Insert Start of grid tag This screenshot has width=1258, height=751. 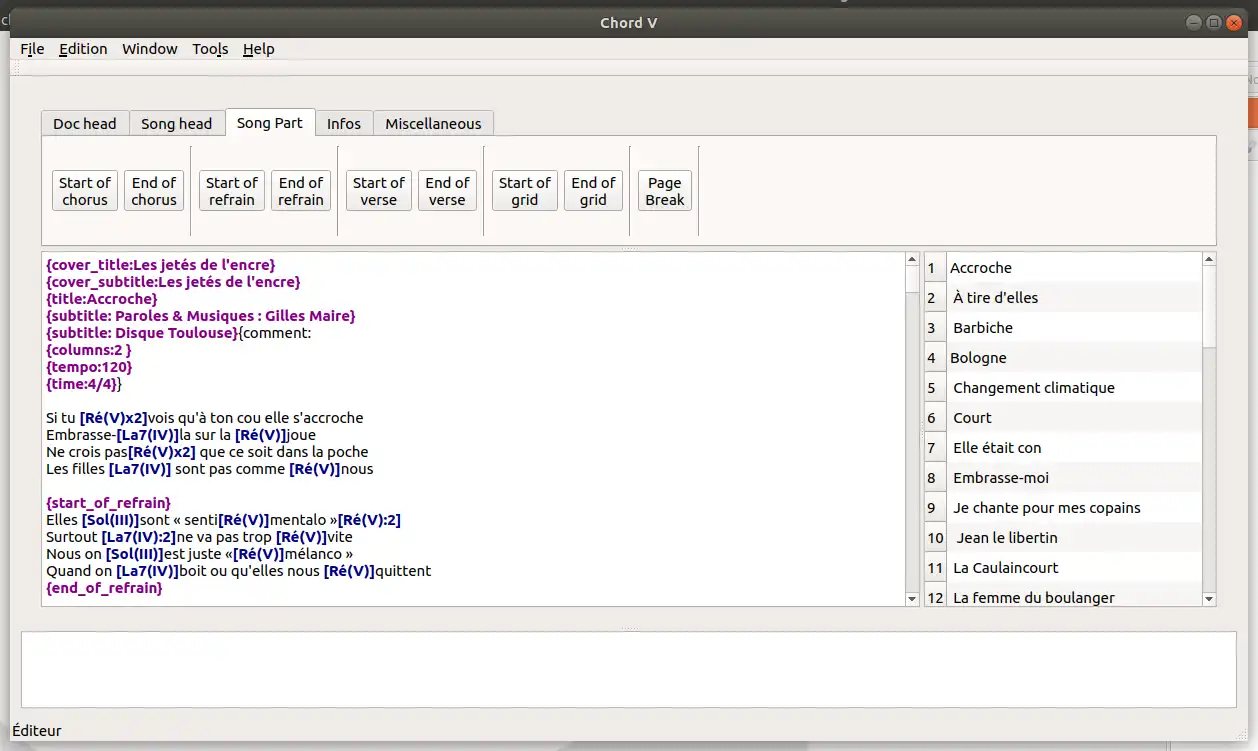point(524,191)
